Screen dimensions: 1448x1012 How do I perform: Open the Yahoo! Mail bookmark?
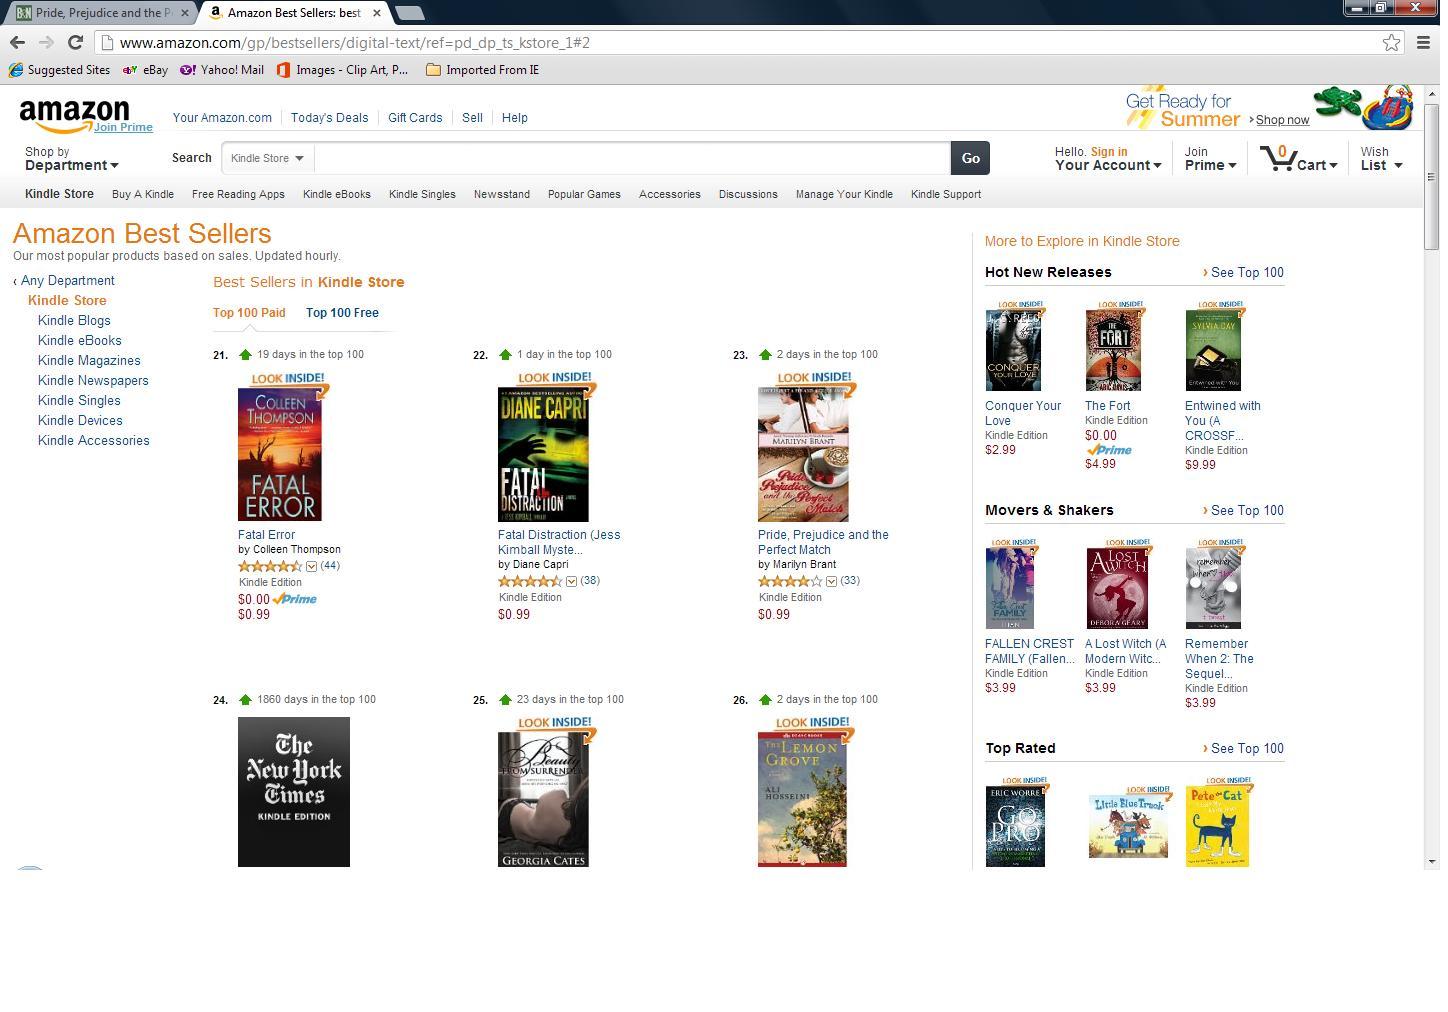coord(222,70)
